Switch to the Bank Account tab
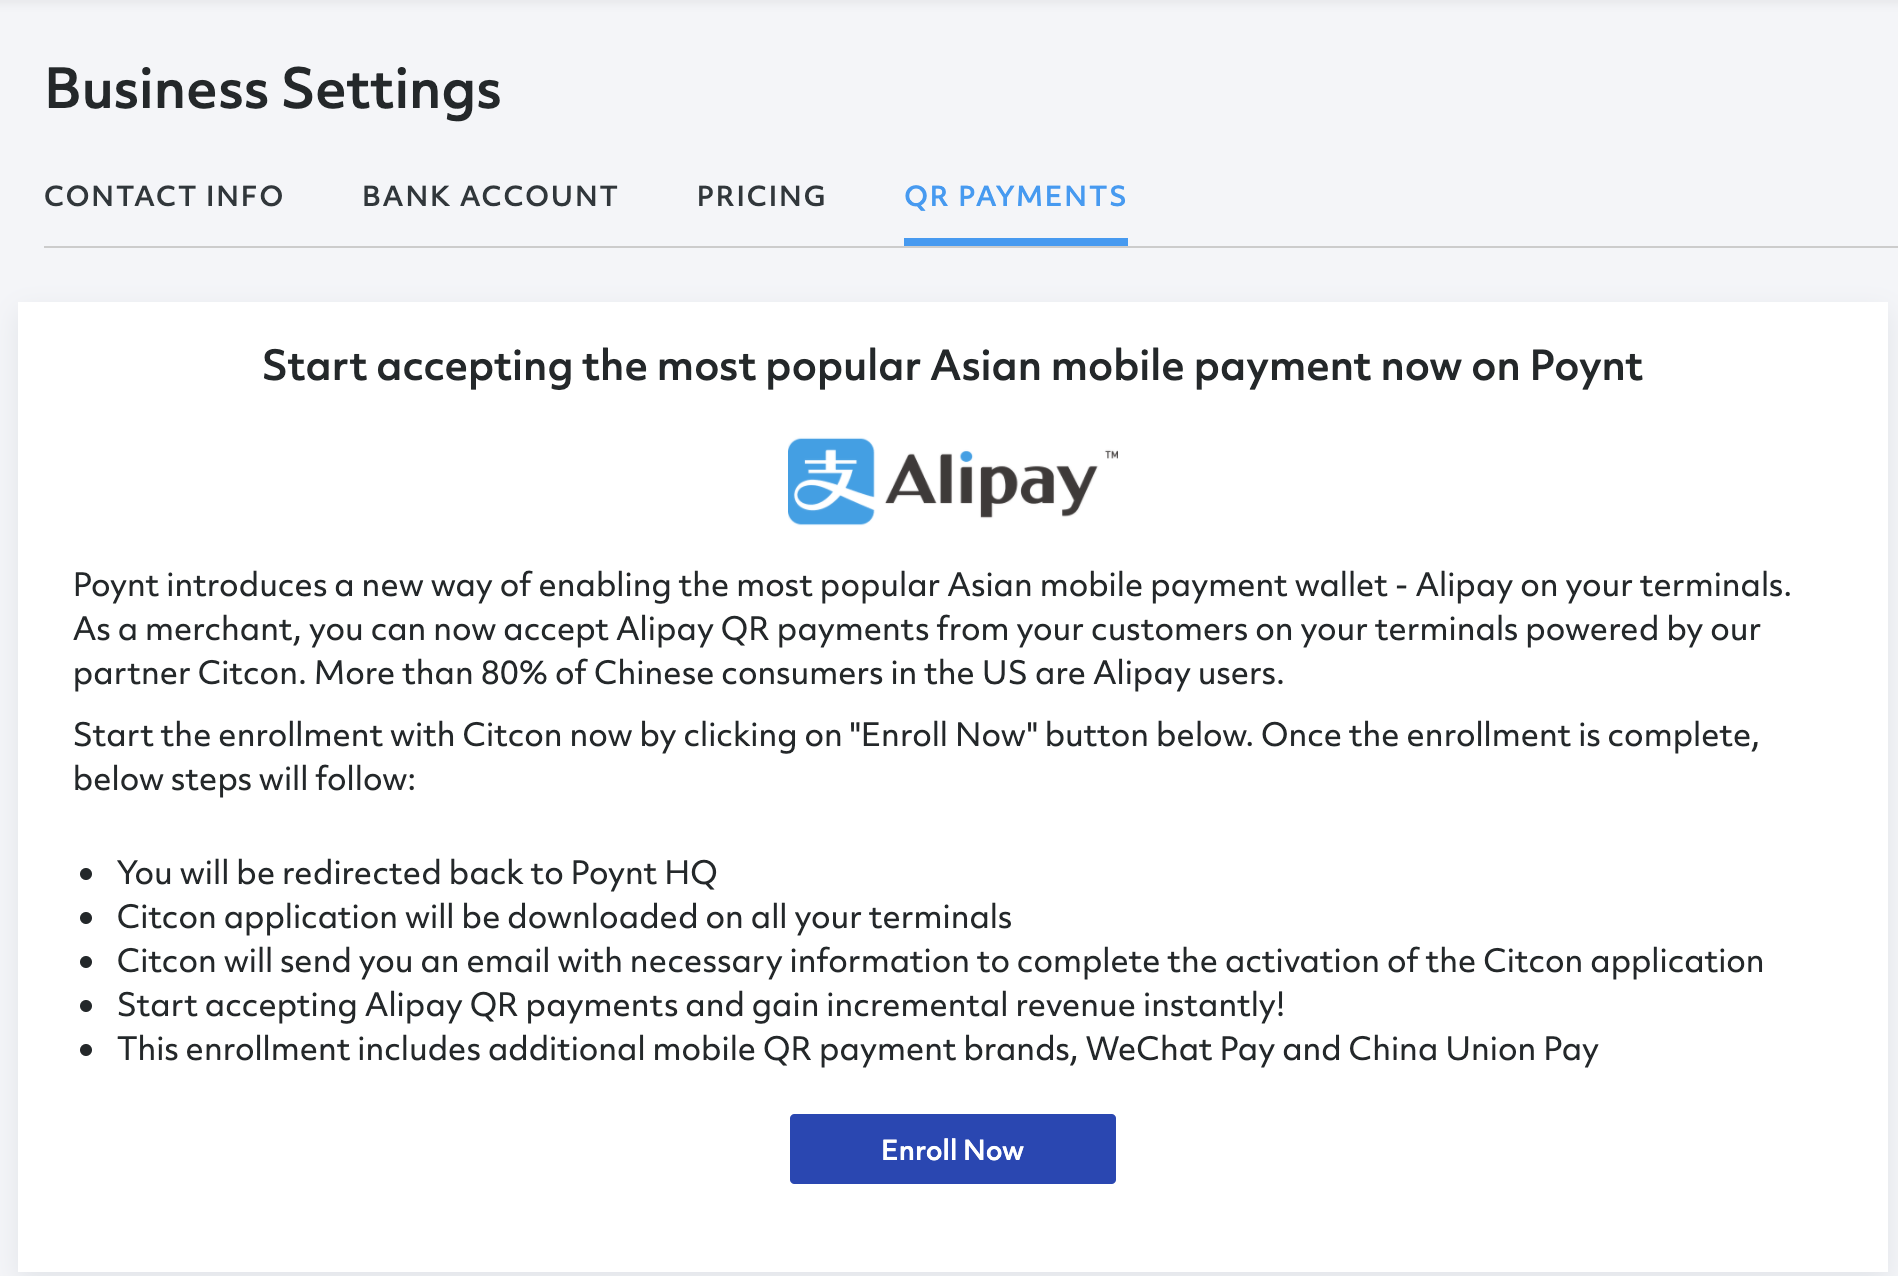This screenshot has height=1276, width=1898. [x=490, y=196]
